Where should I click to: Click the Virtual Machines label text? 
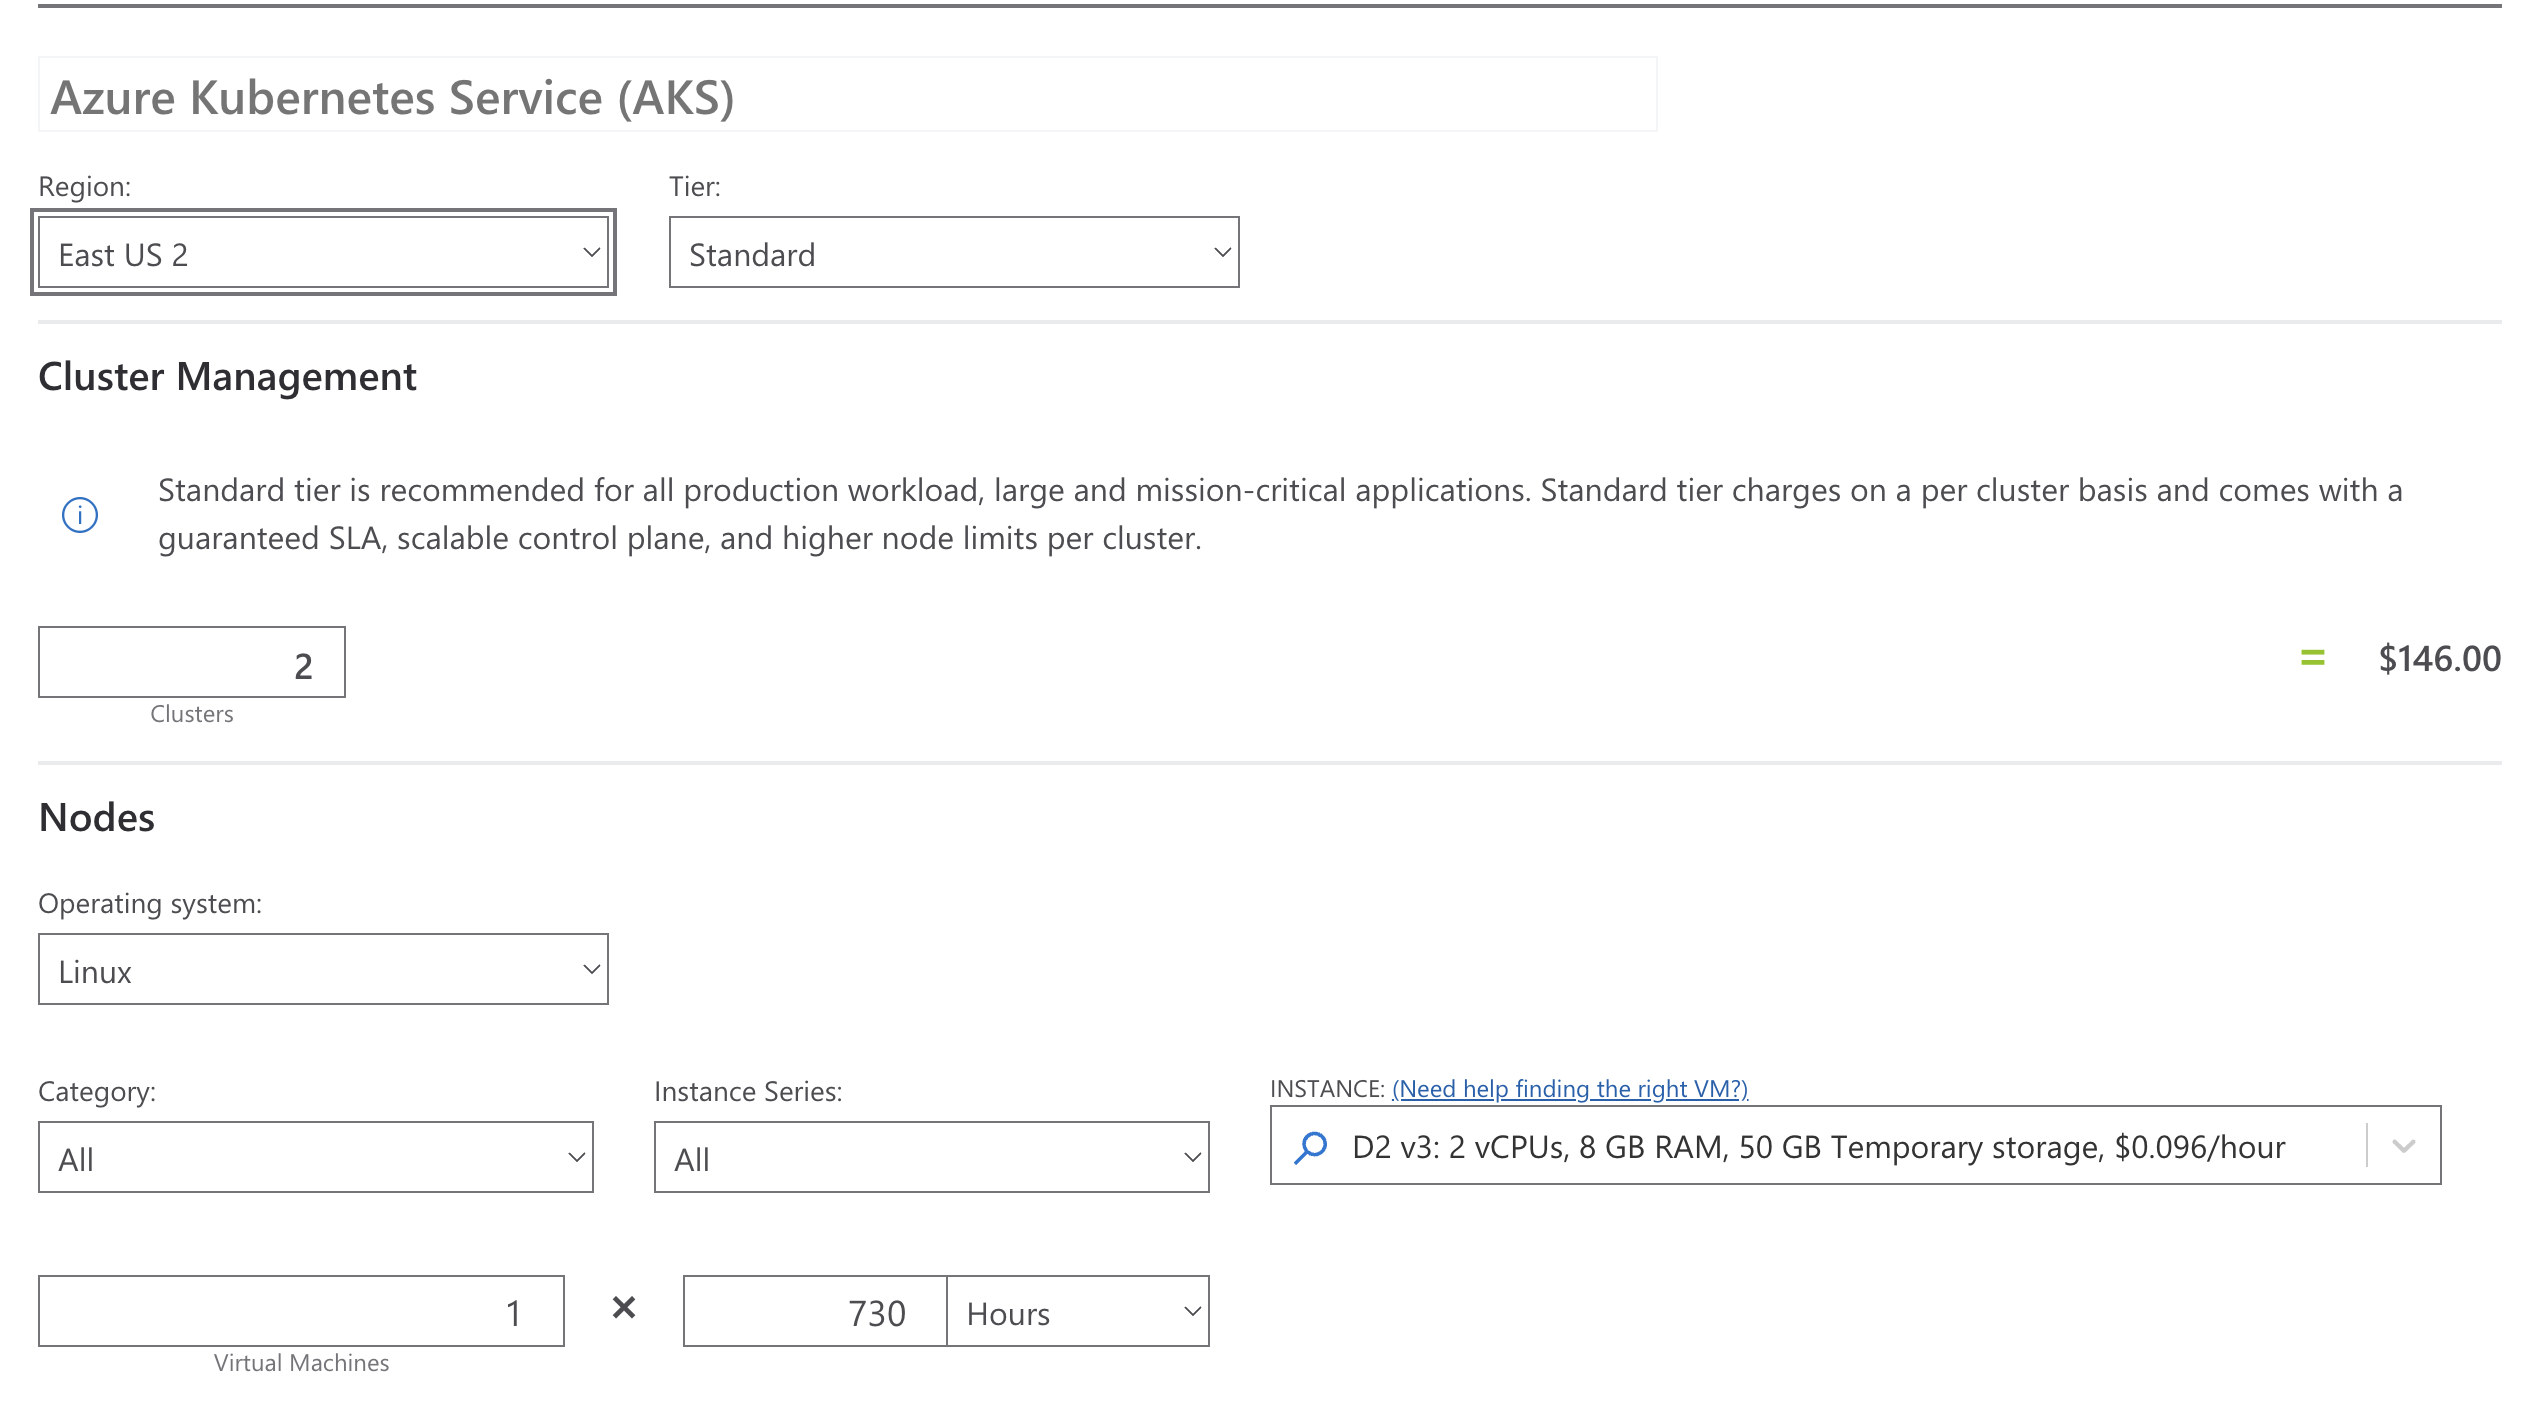(301, 1364)
